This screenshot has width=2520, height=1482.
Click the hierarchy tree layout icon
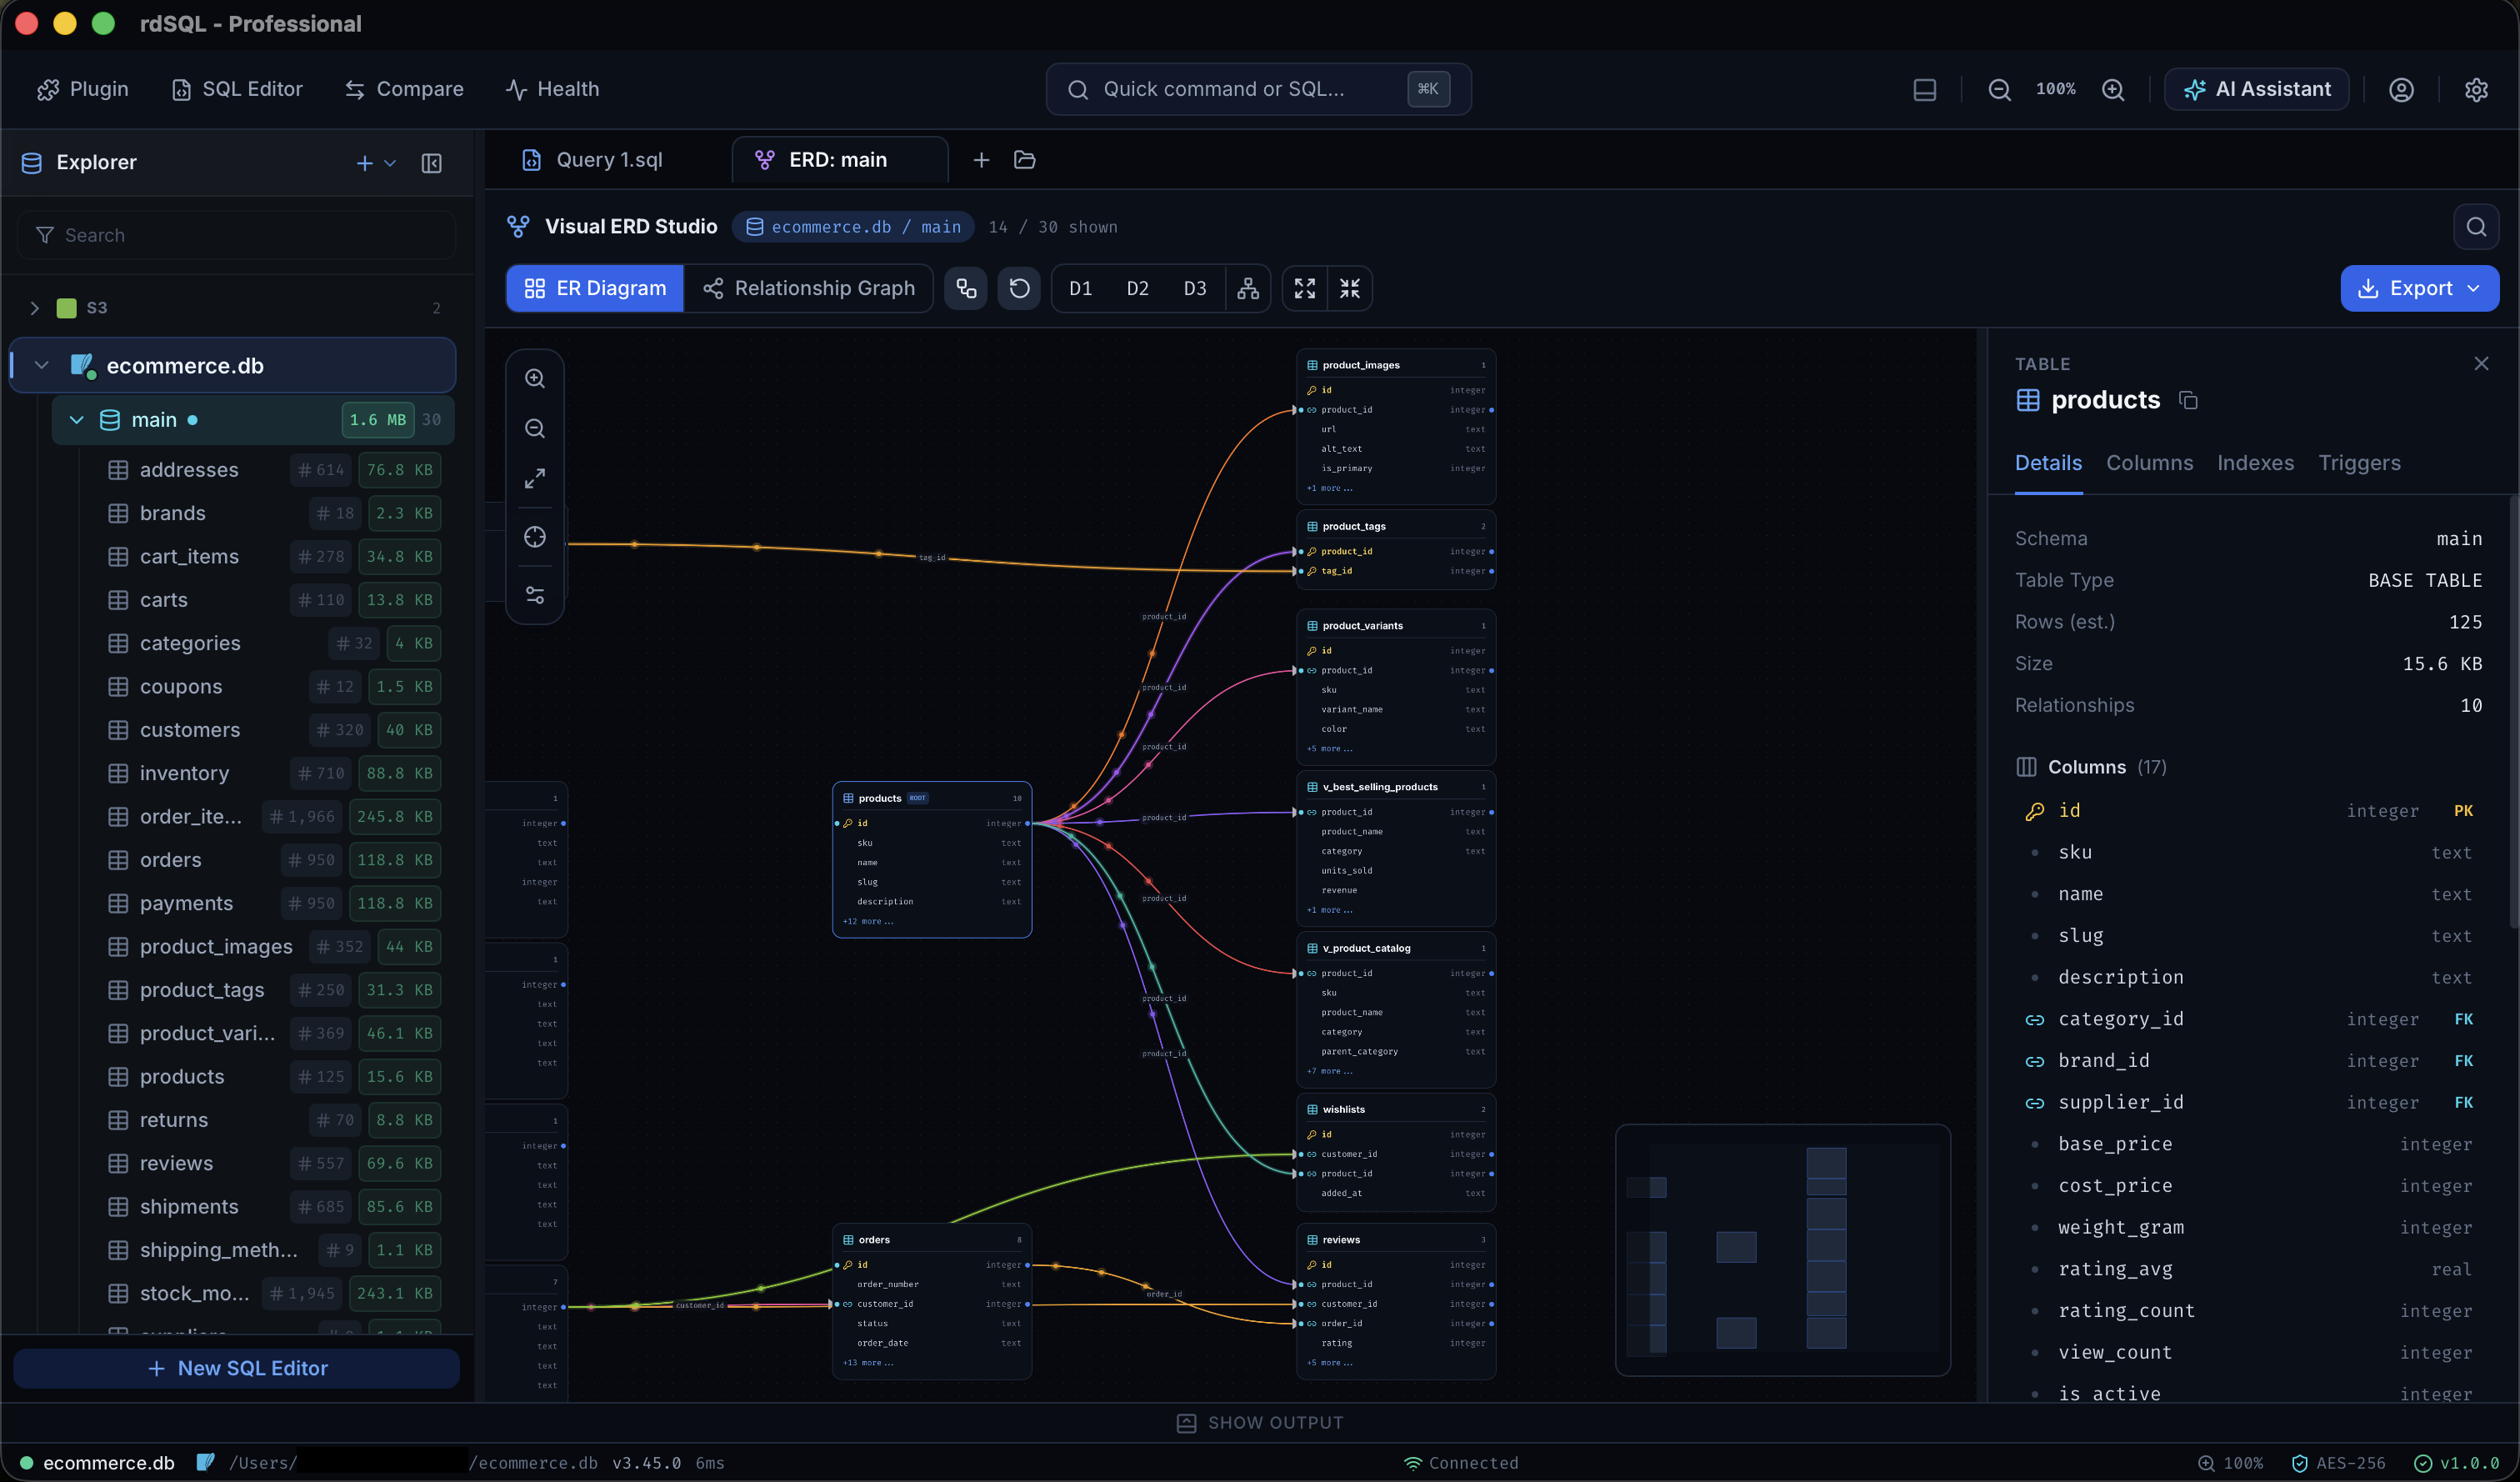pos(1247,288)
